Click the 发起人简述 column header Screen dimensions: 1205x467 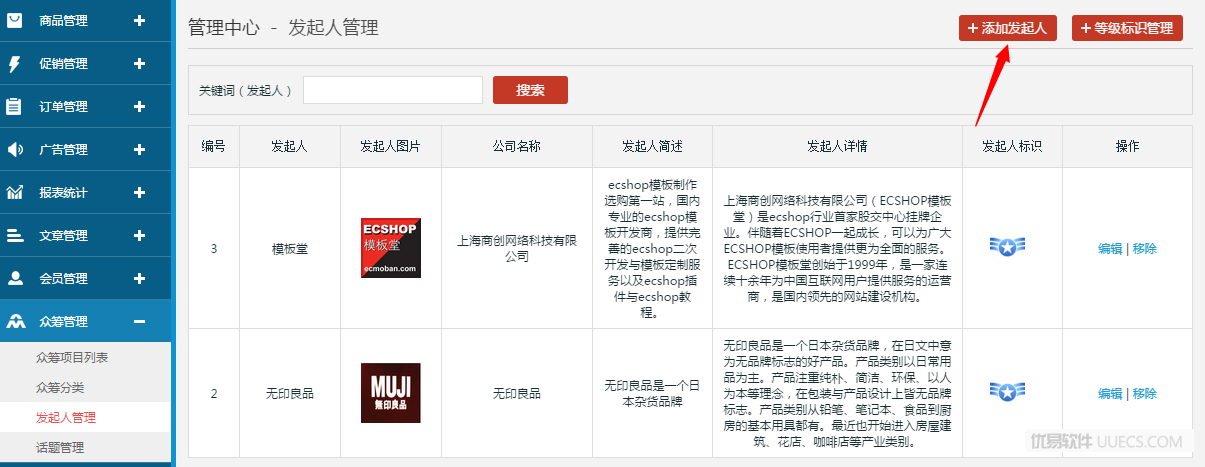tap(652, 146)
